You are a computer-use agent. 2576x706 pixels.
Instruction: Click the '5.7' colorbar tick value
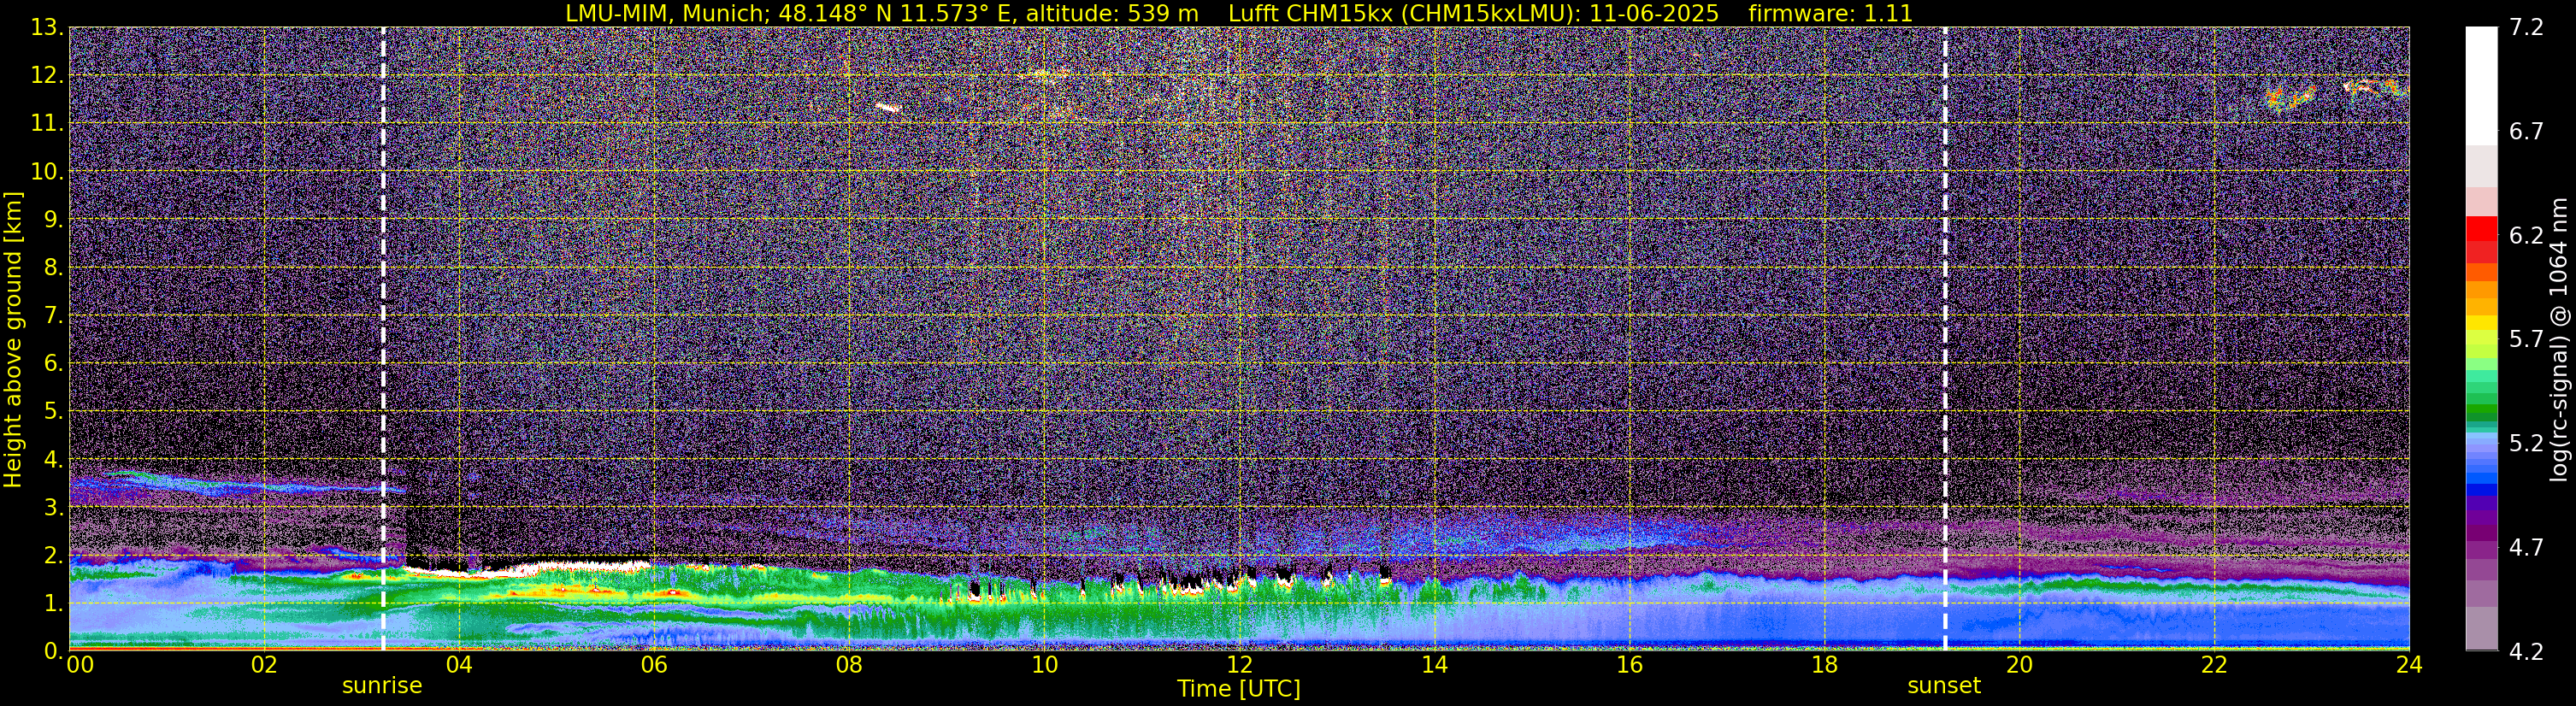tap(2526, 339)
